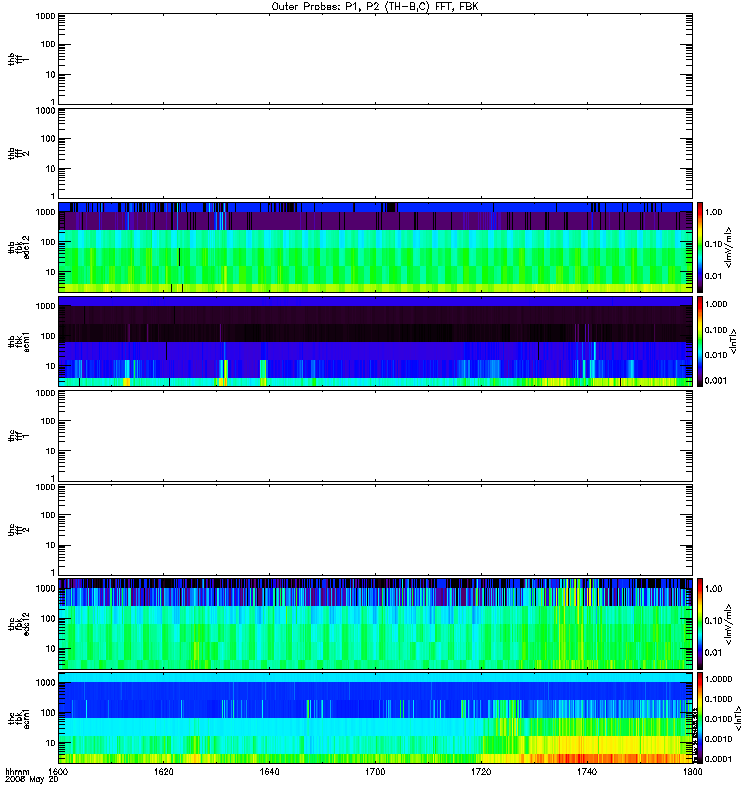Click the empty thc fff 1 panel

[x=375, y=435]
